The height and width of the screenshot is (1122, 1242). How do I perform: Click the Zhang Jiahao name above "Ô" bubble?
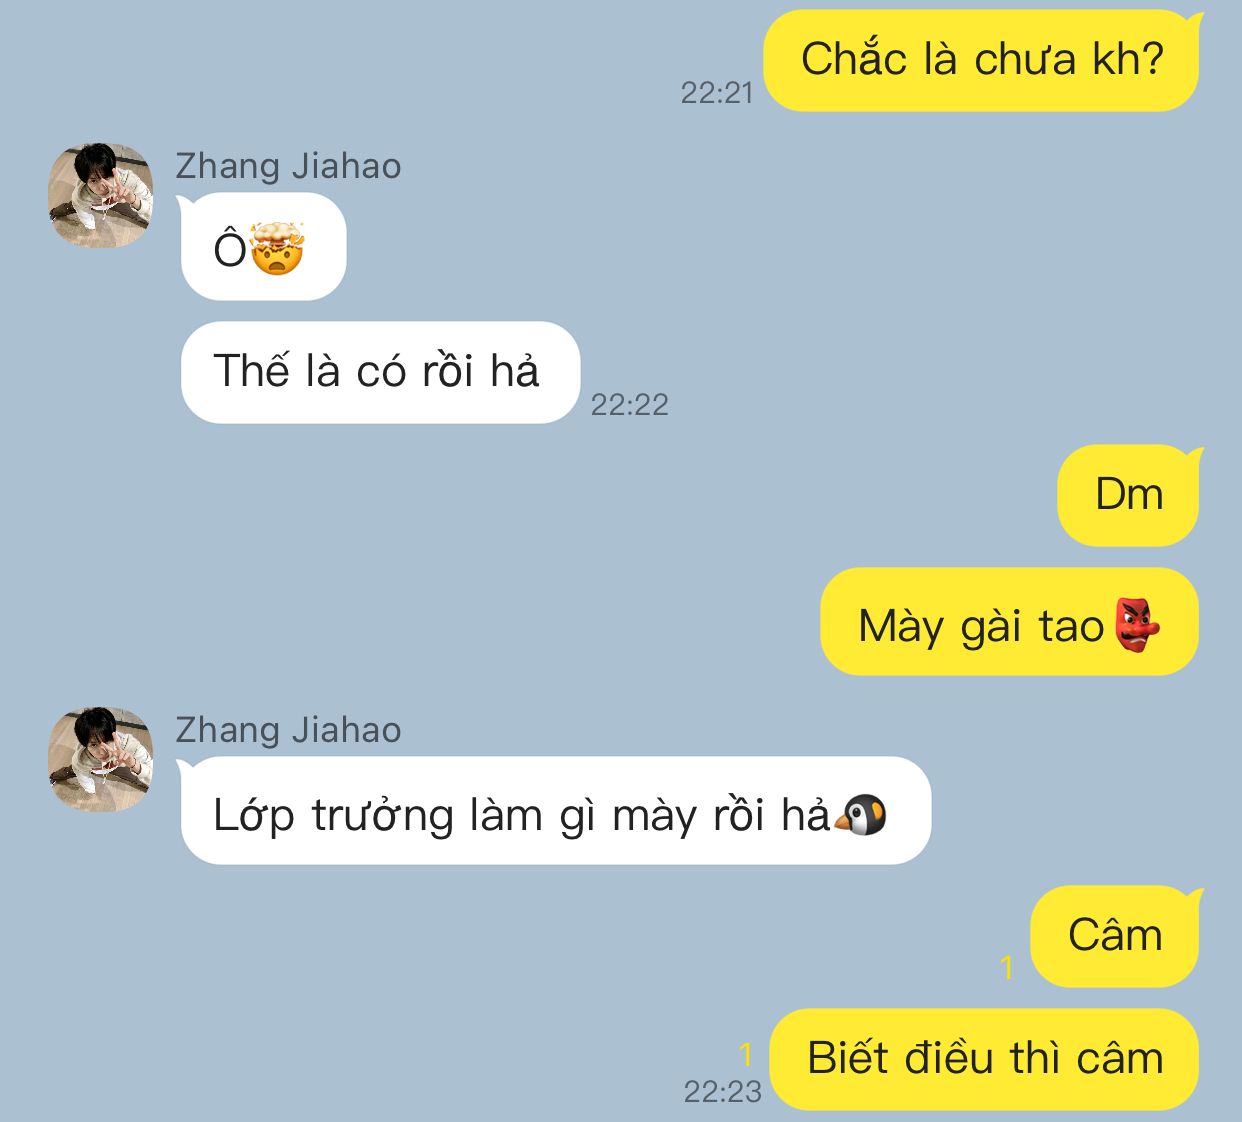point(288,166)
